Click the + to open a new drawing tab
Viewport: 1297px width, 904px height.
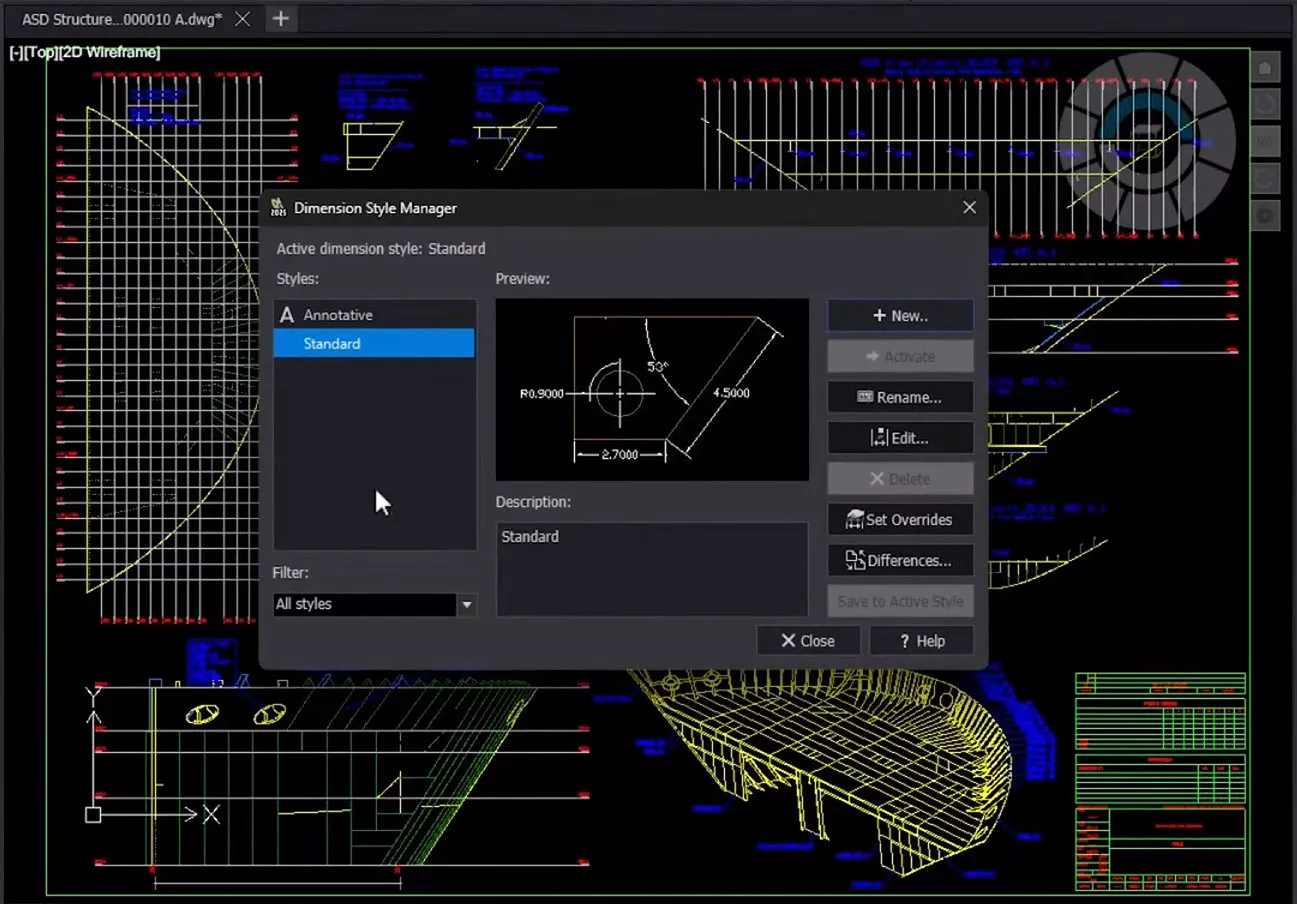coord(281,17)
